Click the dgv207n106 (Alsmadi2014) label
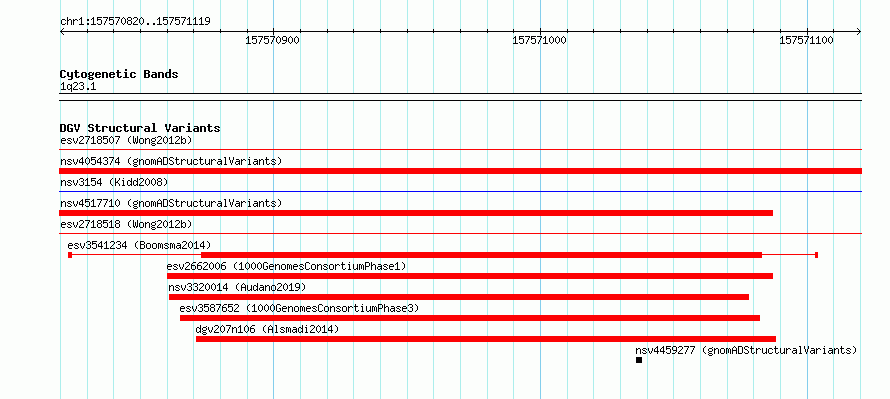 pos(267,329)
